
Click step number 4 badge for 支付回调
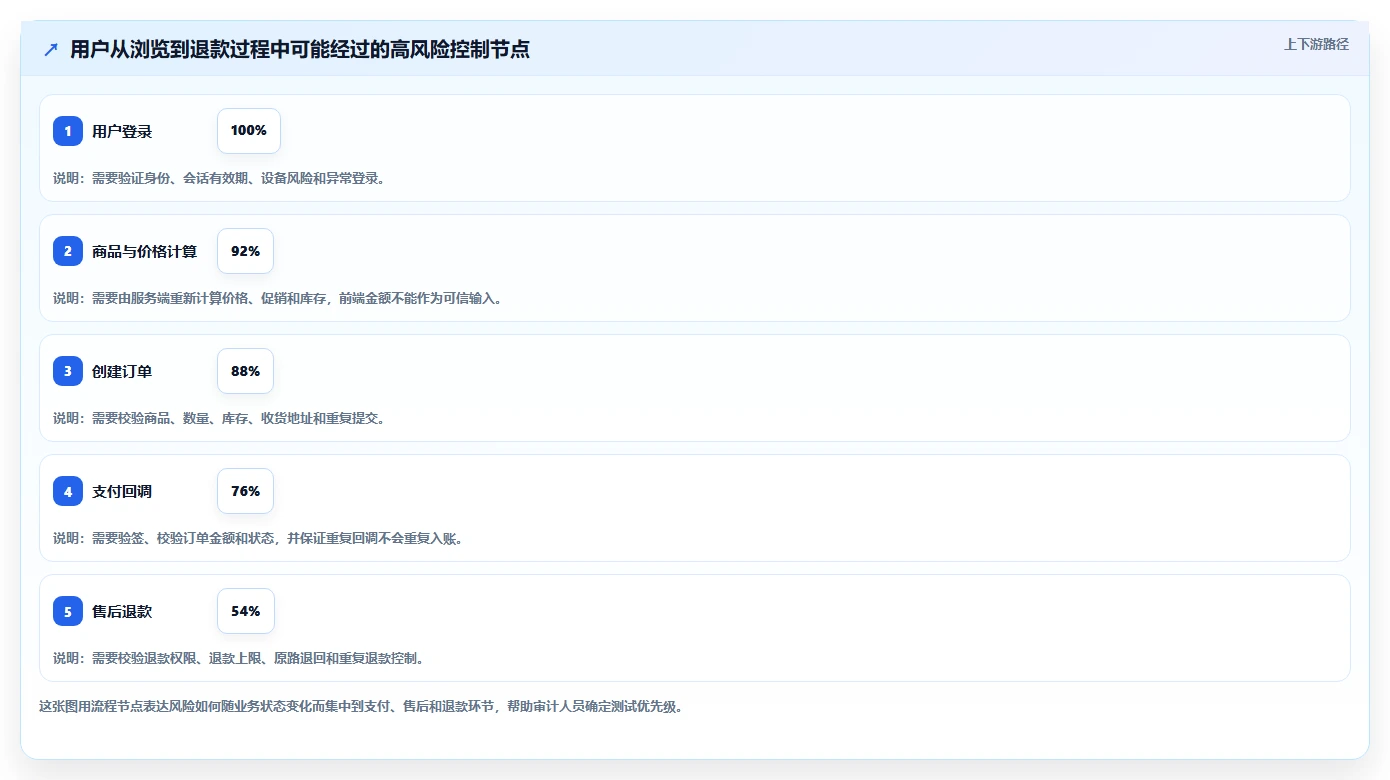(68, 491)
